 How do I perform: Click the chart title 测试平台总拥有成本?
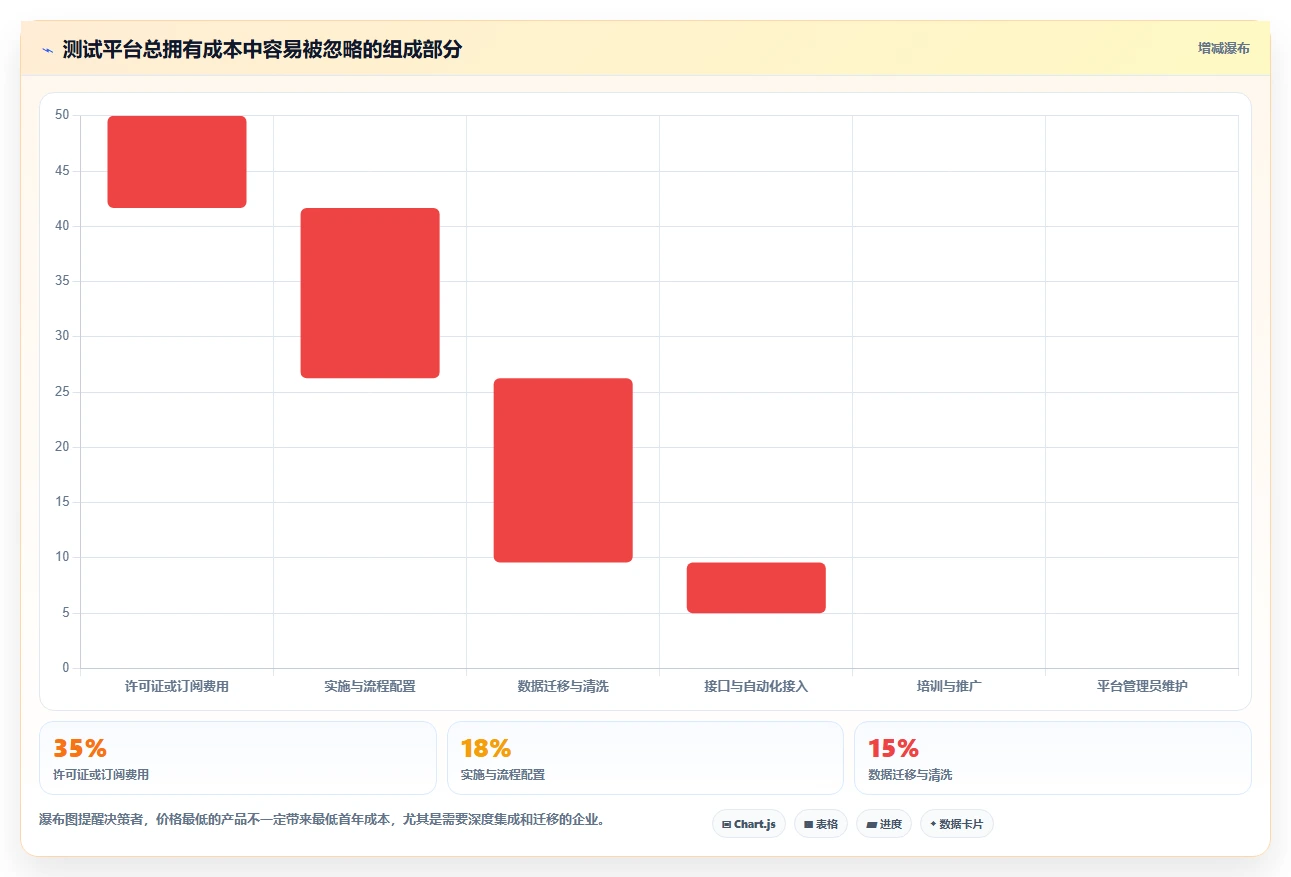click(x=262, y=49)
